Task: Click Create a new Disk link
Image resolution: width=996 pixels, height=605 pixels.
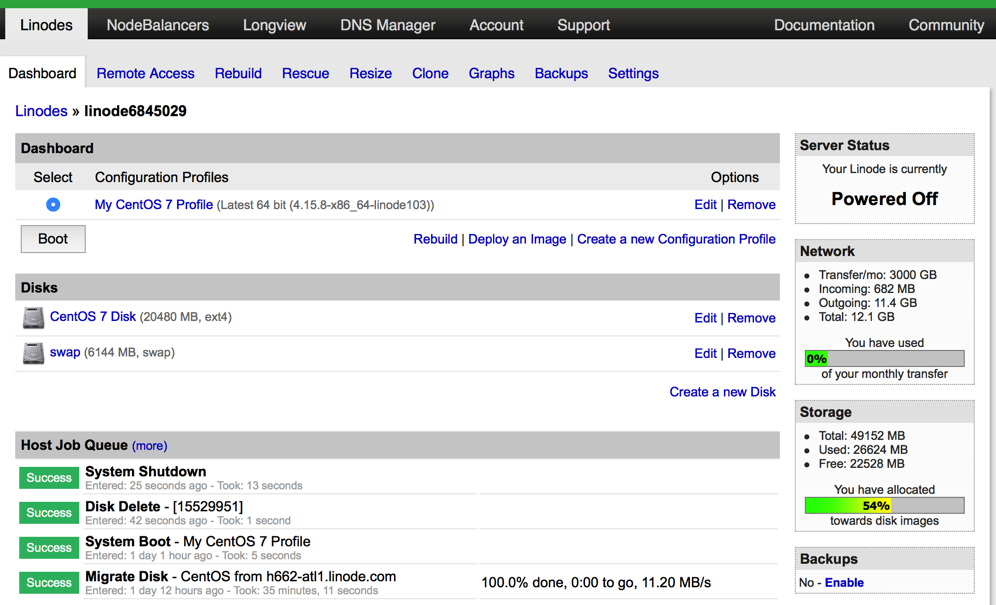Action: click(x=722, y=392)
